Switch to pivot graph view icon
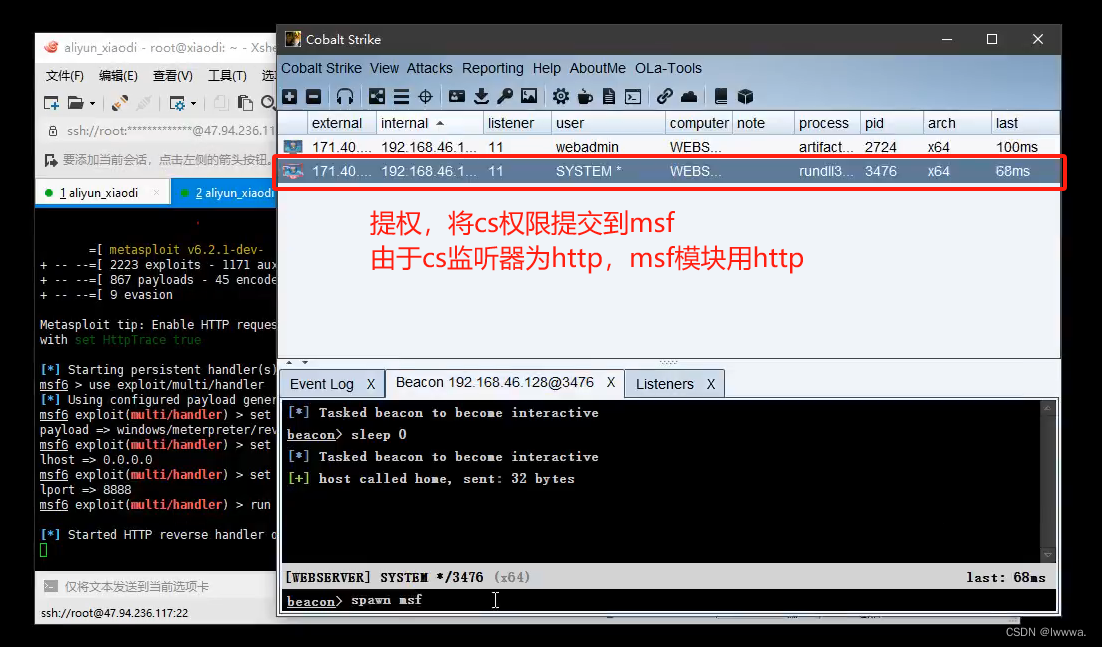1102x647 pixels. pos(377,96)
